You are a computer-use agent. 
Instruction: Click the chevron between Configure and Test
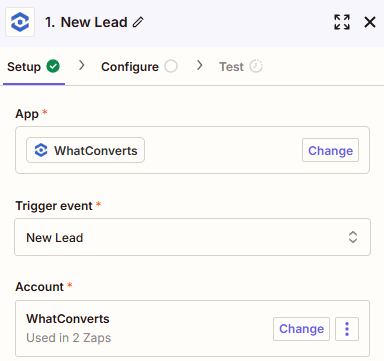199,65
